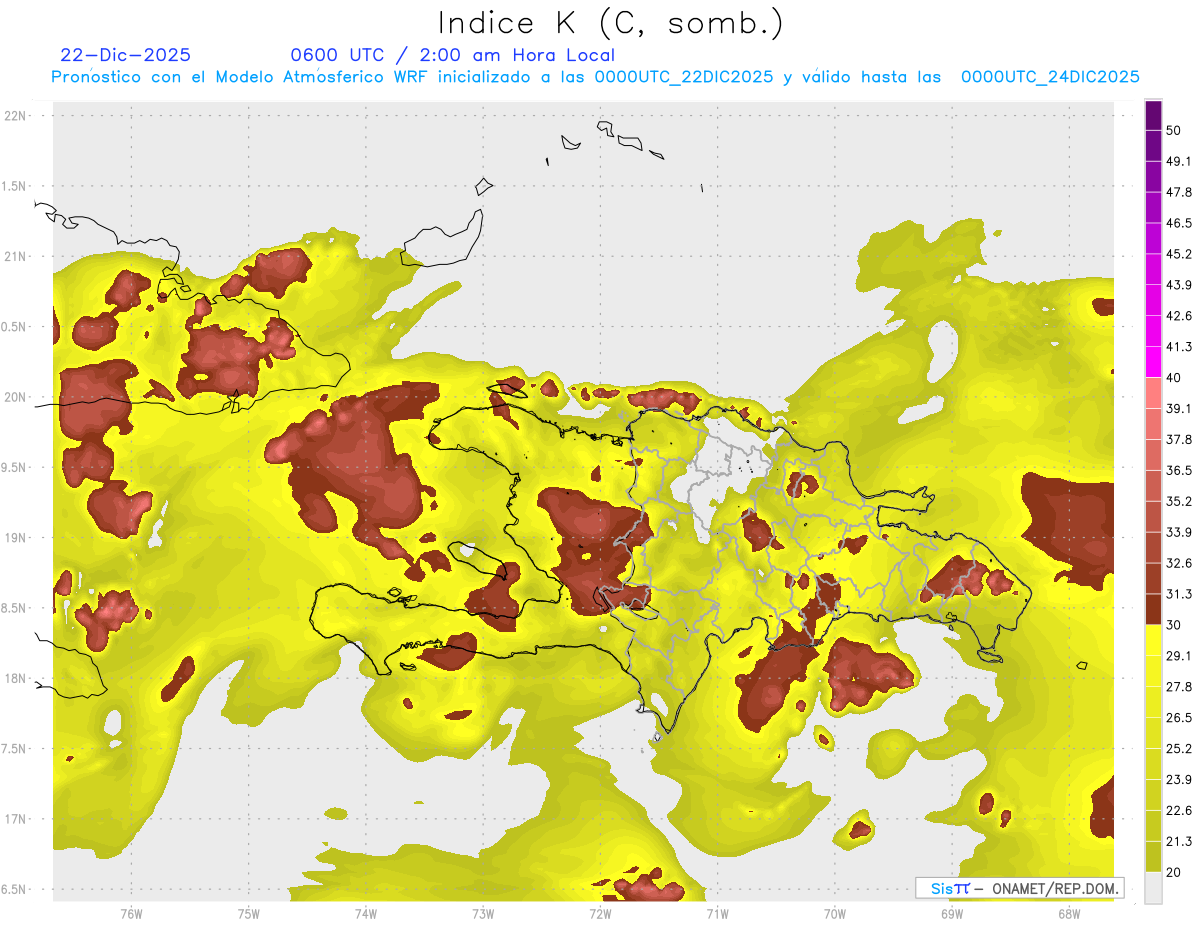Viewport: 1200px width, 927px height.
Task: Click the colorbar value 32.6
Action: click(1179, 563)
